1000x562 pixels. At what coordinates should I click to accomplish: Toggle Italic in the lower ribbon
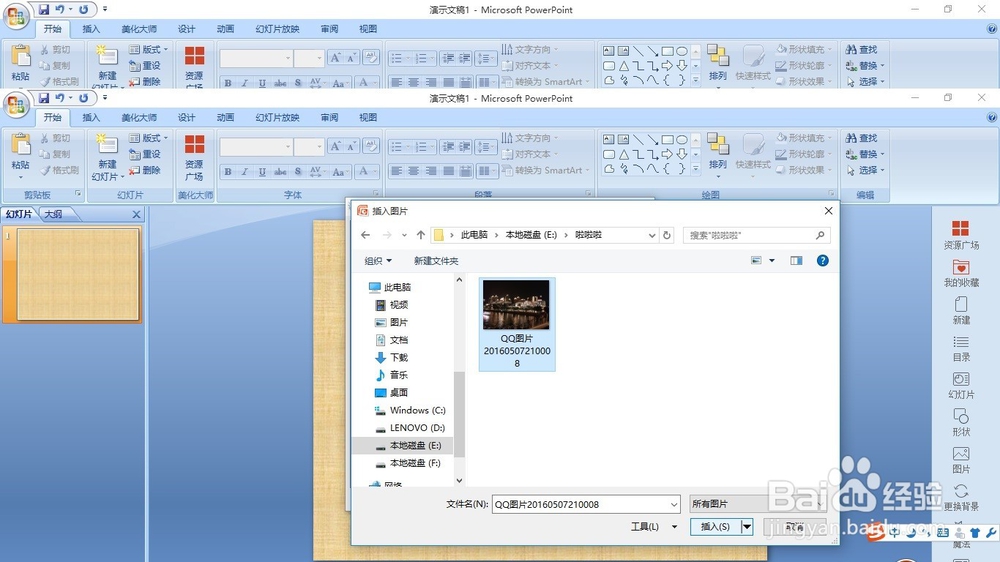(245, 171)
